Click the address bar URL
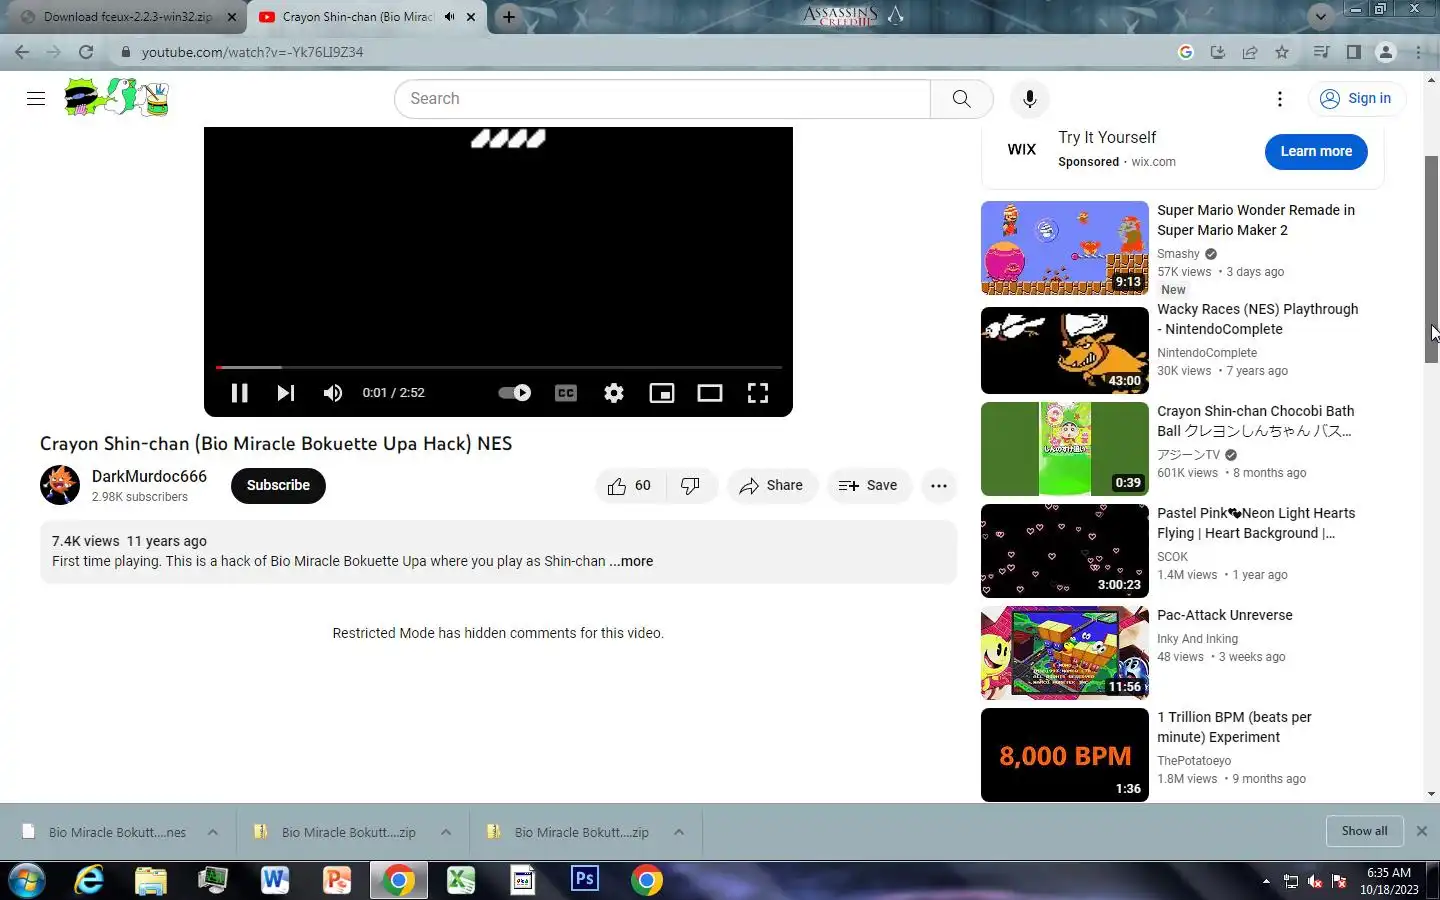 [252, 52]
